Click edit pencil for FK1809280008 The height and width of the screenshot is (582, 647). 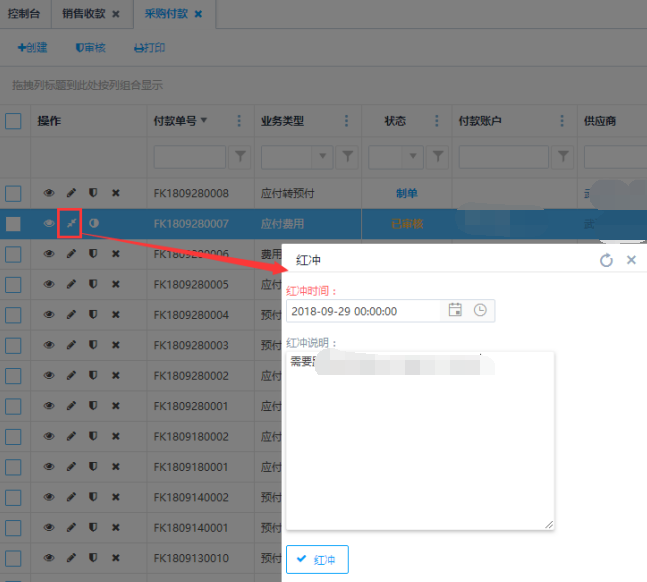coord(71,193)
